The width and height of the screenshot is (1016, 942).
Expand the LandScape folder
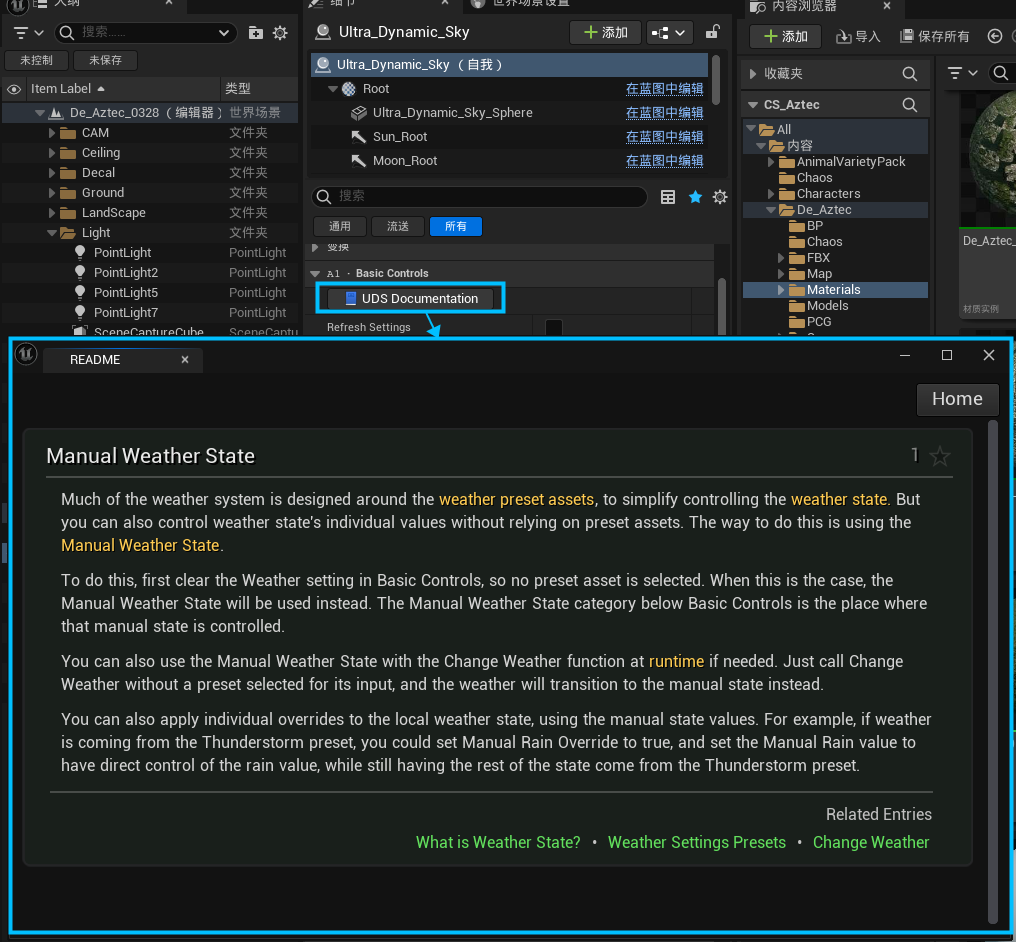(x=52, y=213)
